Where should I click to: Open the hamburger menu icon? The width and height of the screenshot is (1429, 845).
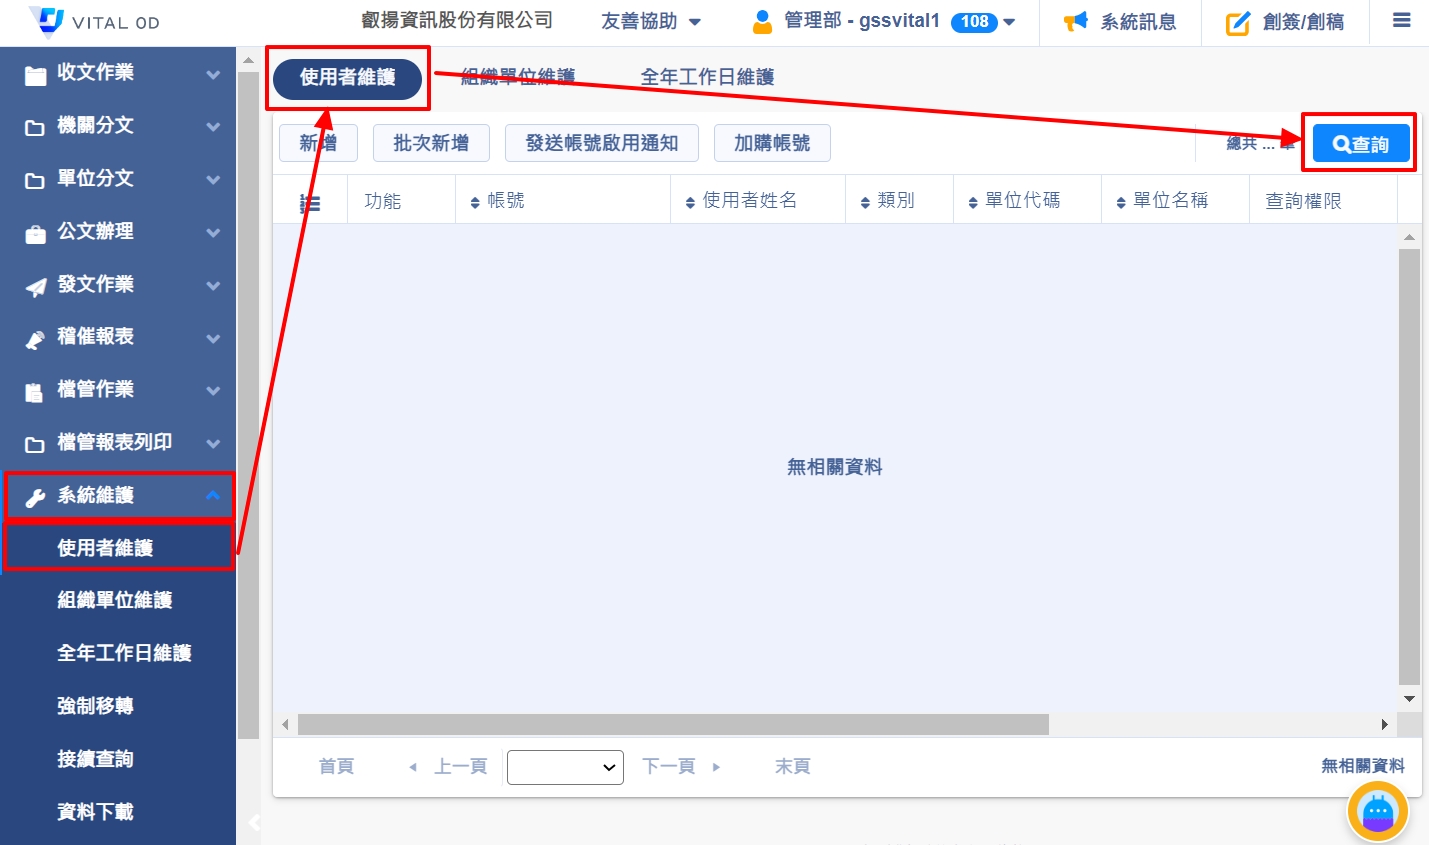(x=1402, y=21)
